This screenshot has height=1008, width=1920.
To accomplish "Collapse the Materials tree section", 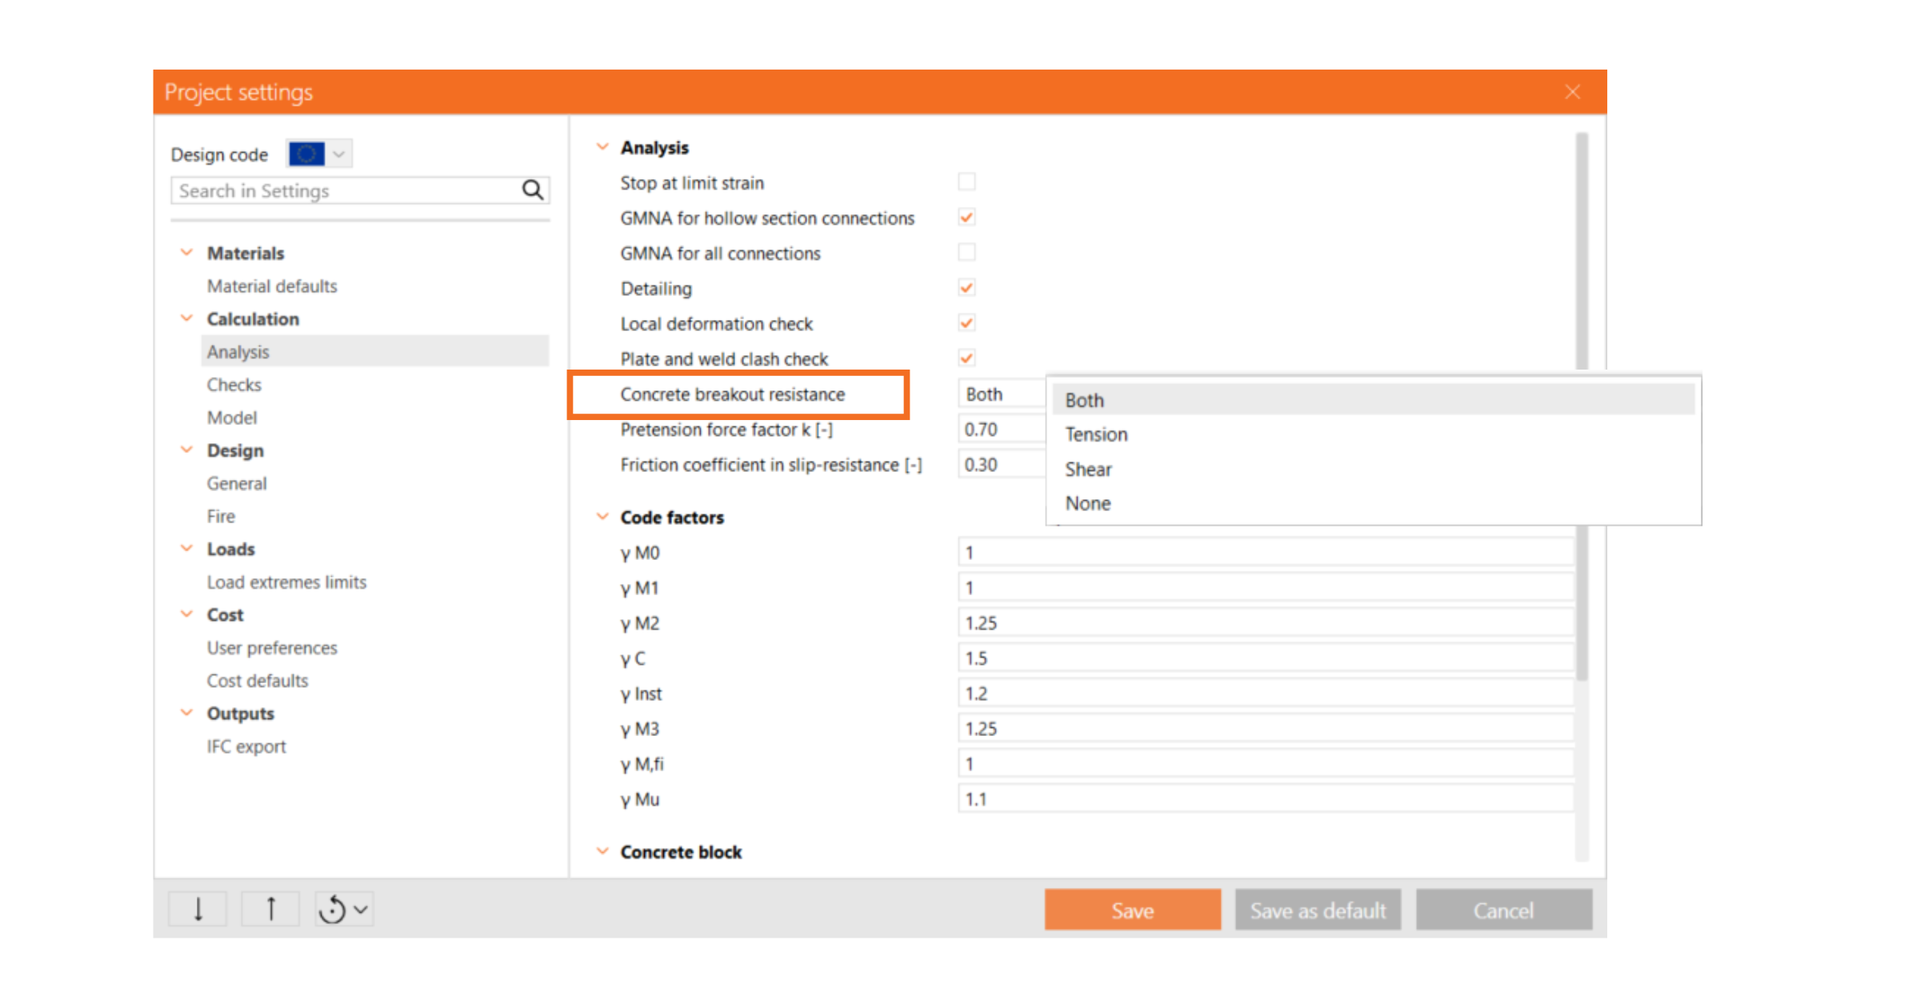I will pyautogui.click(x=187, y=253).
